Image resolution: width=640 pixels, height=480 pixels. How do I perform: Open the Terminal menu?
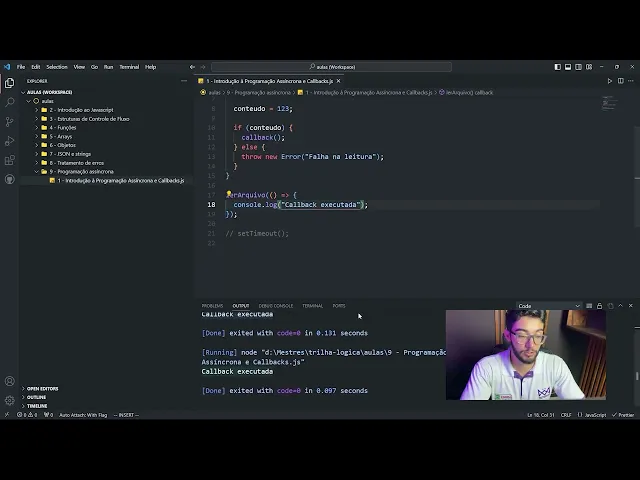click(129, 67)
